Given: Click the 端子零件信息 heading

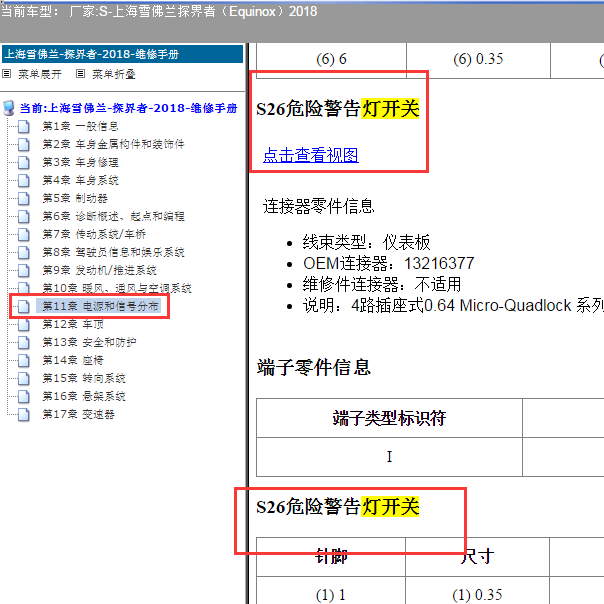Looking at the screenshot, I should tap(314, 367).
